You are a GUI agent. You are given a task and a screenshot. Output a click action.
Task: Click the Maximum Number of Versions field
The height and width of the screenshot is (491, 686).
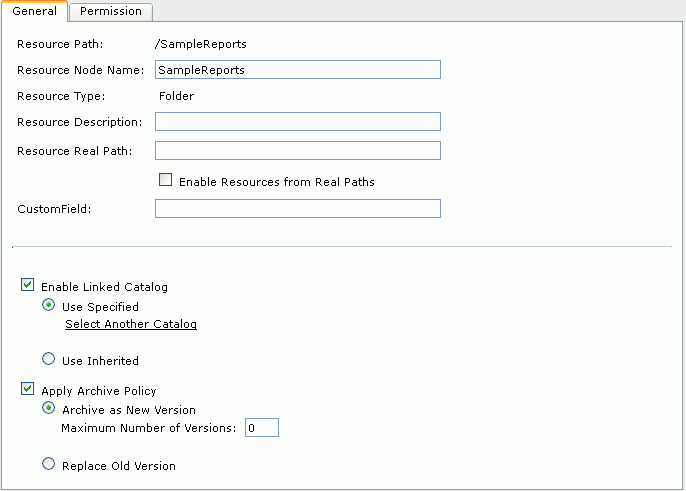pos(262,428)
